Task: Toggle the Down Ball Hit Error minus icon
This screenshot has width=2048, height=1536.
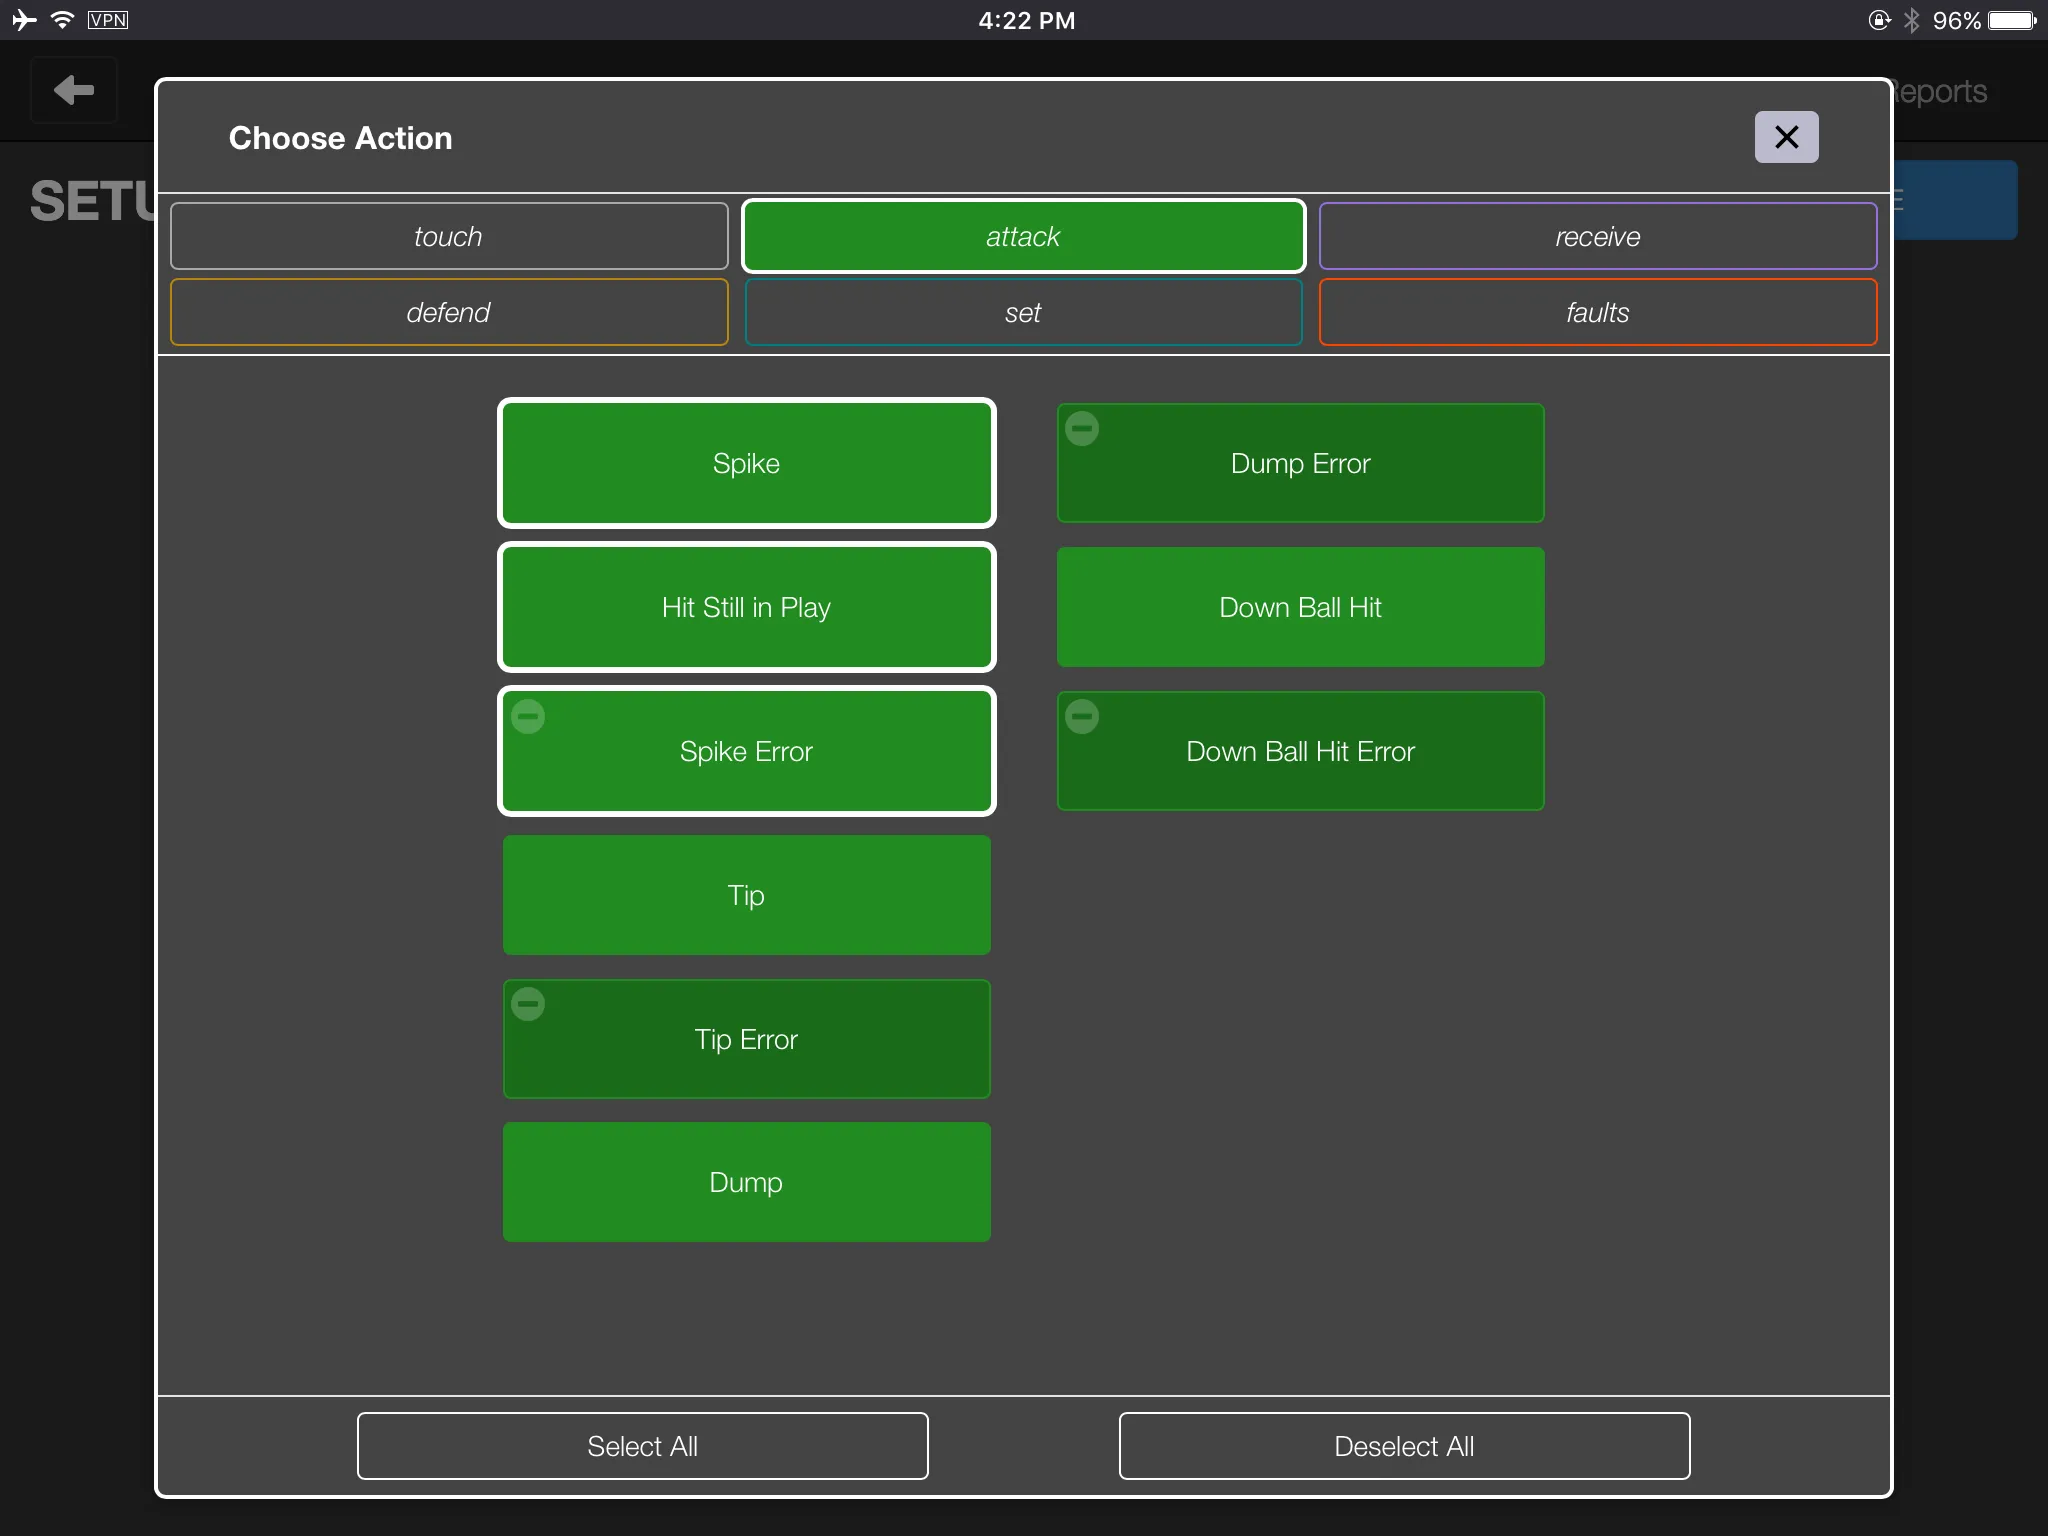Action: point(1082,712)
